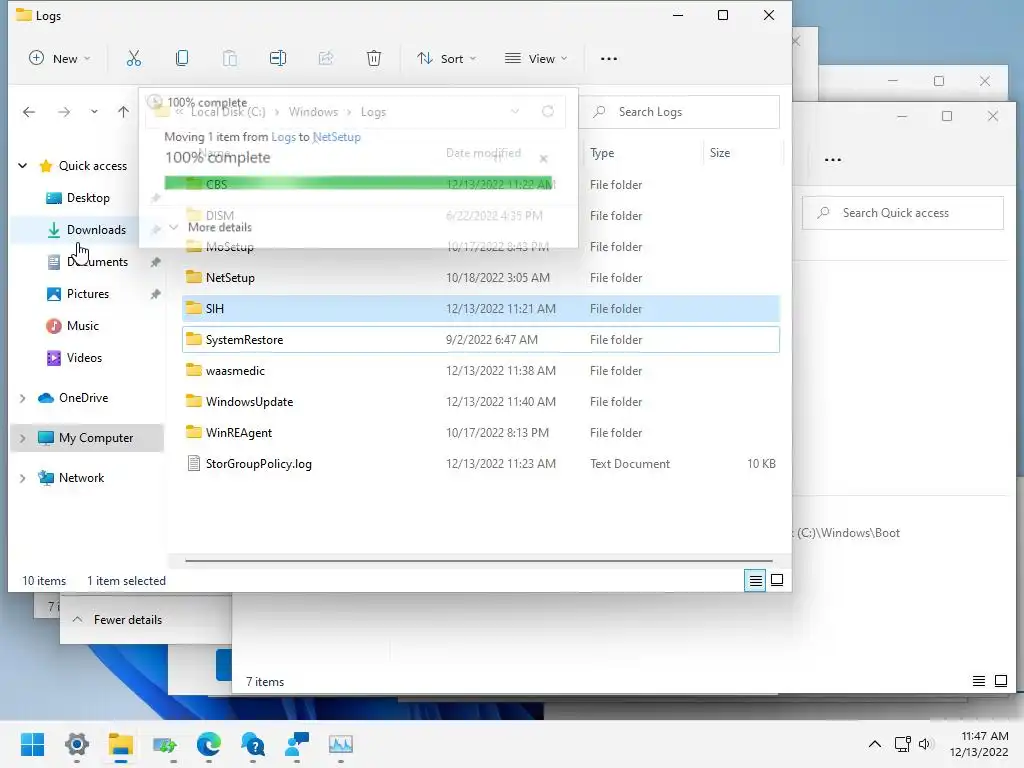Screen dimensions: 1024x768
Task: Open Microsoft Edge from the taskbar
Action: pyautogui.click(x=209, y=744)
